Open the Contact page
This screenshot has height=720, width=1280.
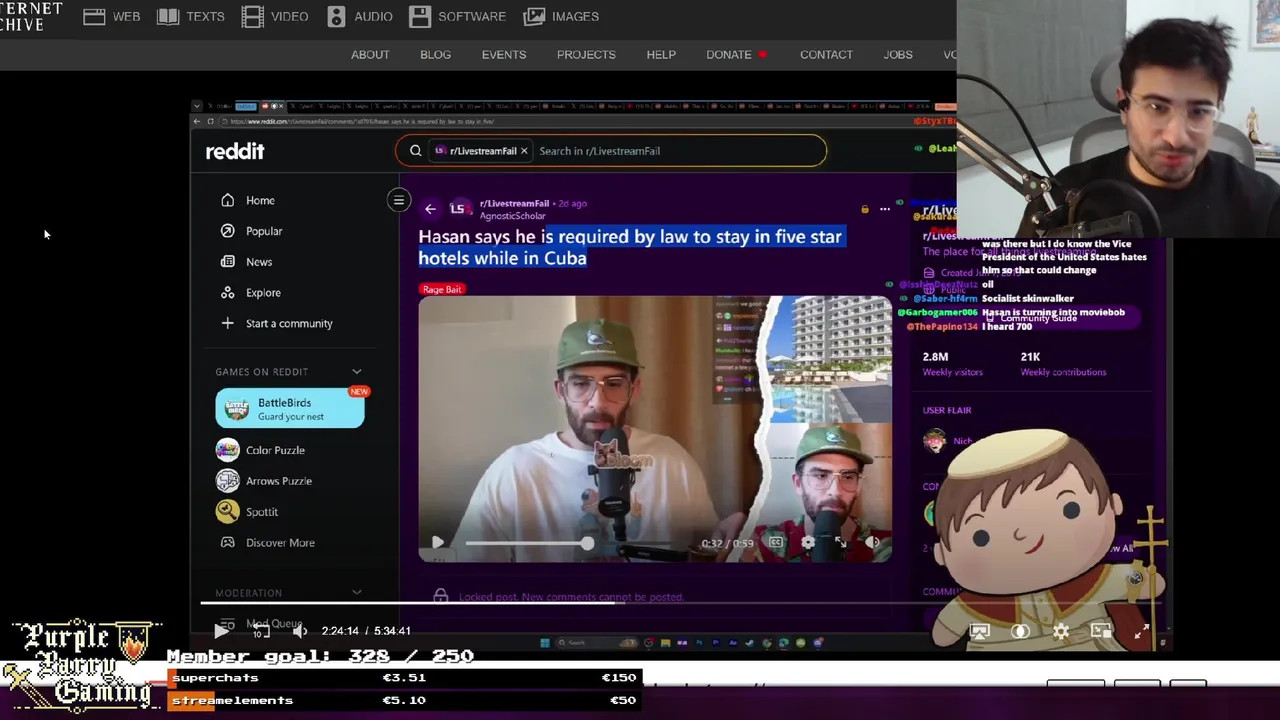[826, 55]
